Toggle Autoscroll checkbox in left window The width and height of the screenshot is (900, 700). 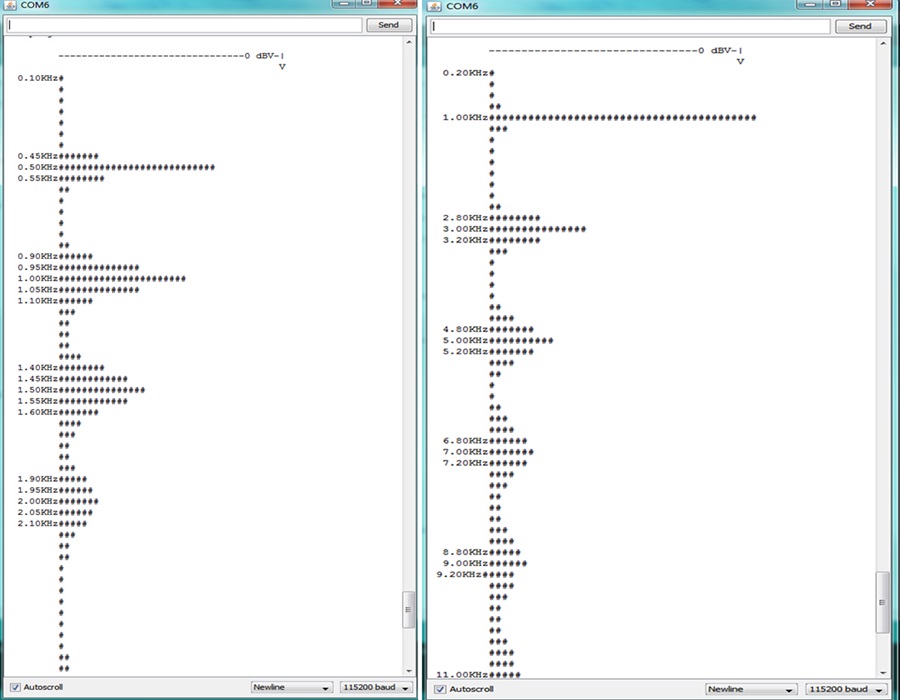point(15,687)
